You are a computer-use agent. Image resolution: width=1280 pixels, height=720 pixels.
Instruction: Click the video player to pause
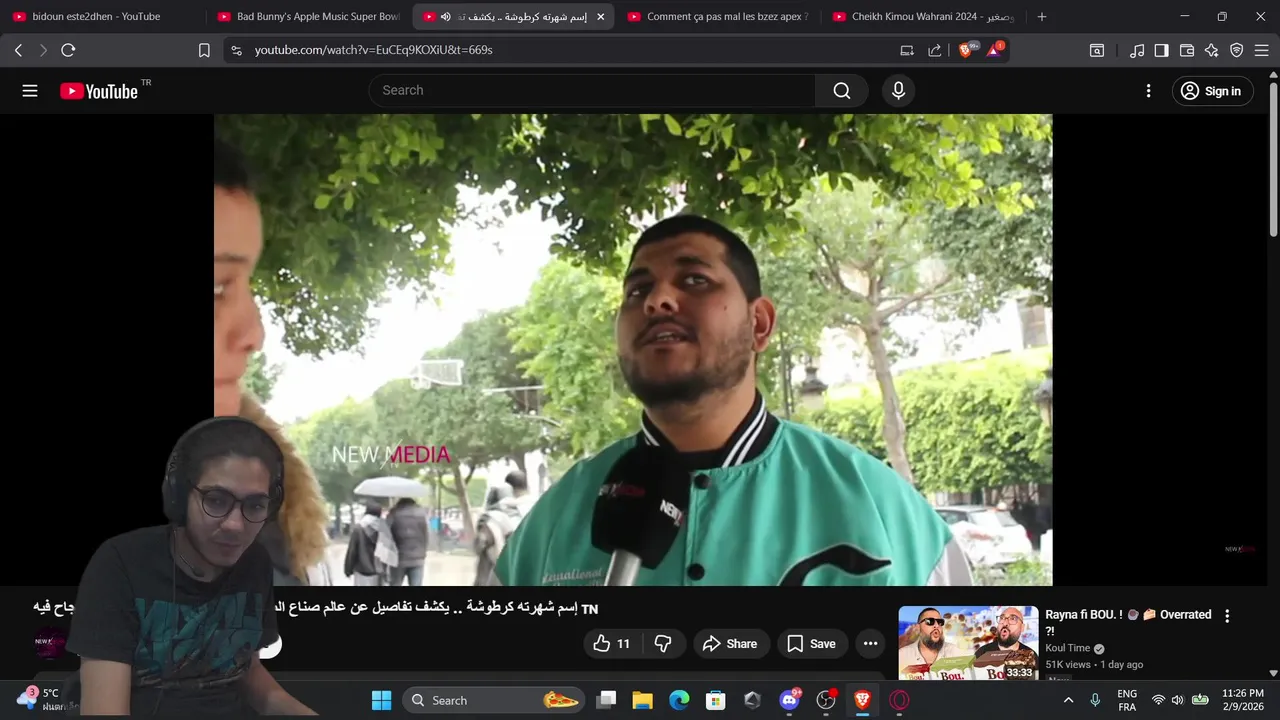633,350
